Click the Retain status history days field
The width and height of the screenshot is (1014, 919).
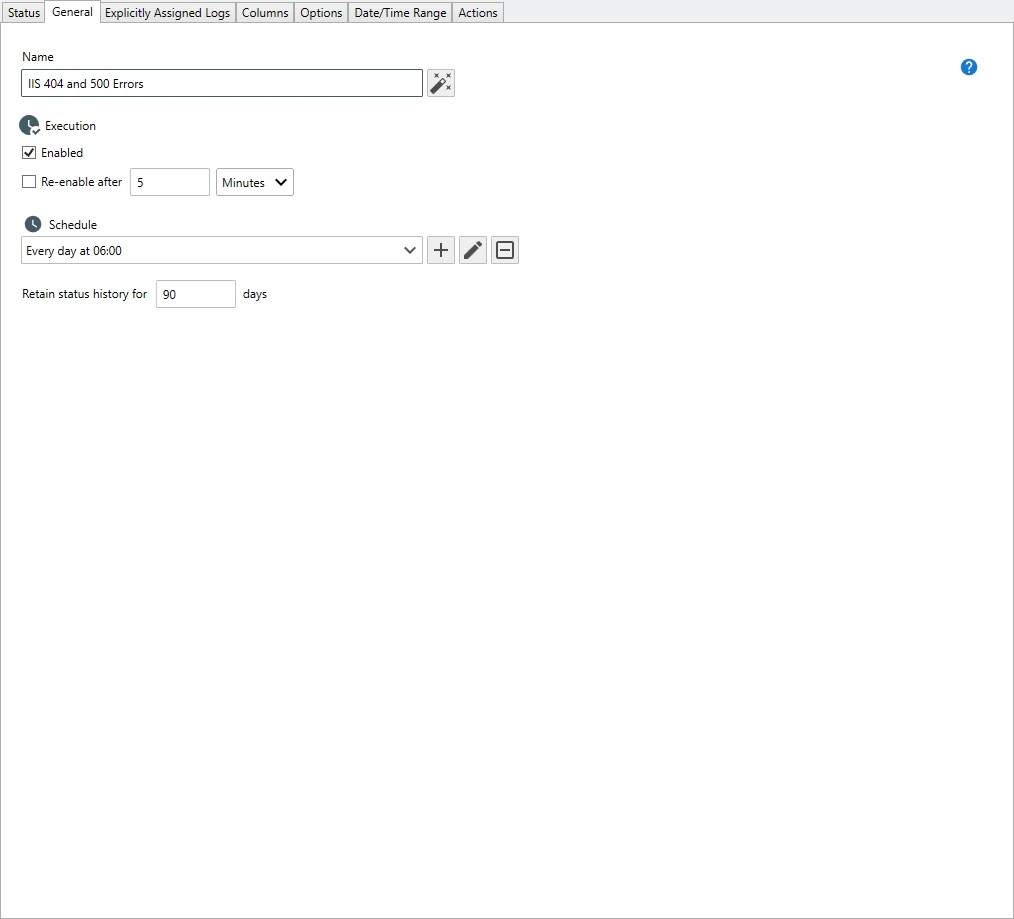195,294
